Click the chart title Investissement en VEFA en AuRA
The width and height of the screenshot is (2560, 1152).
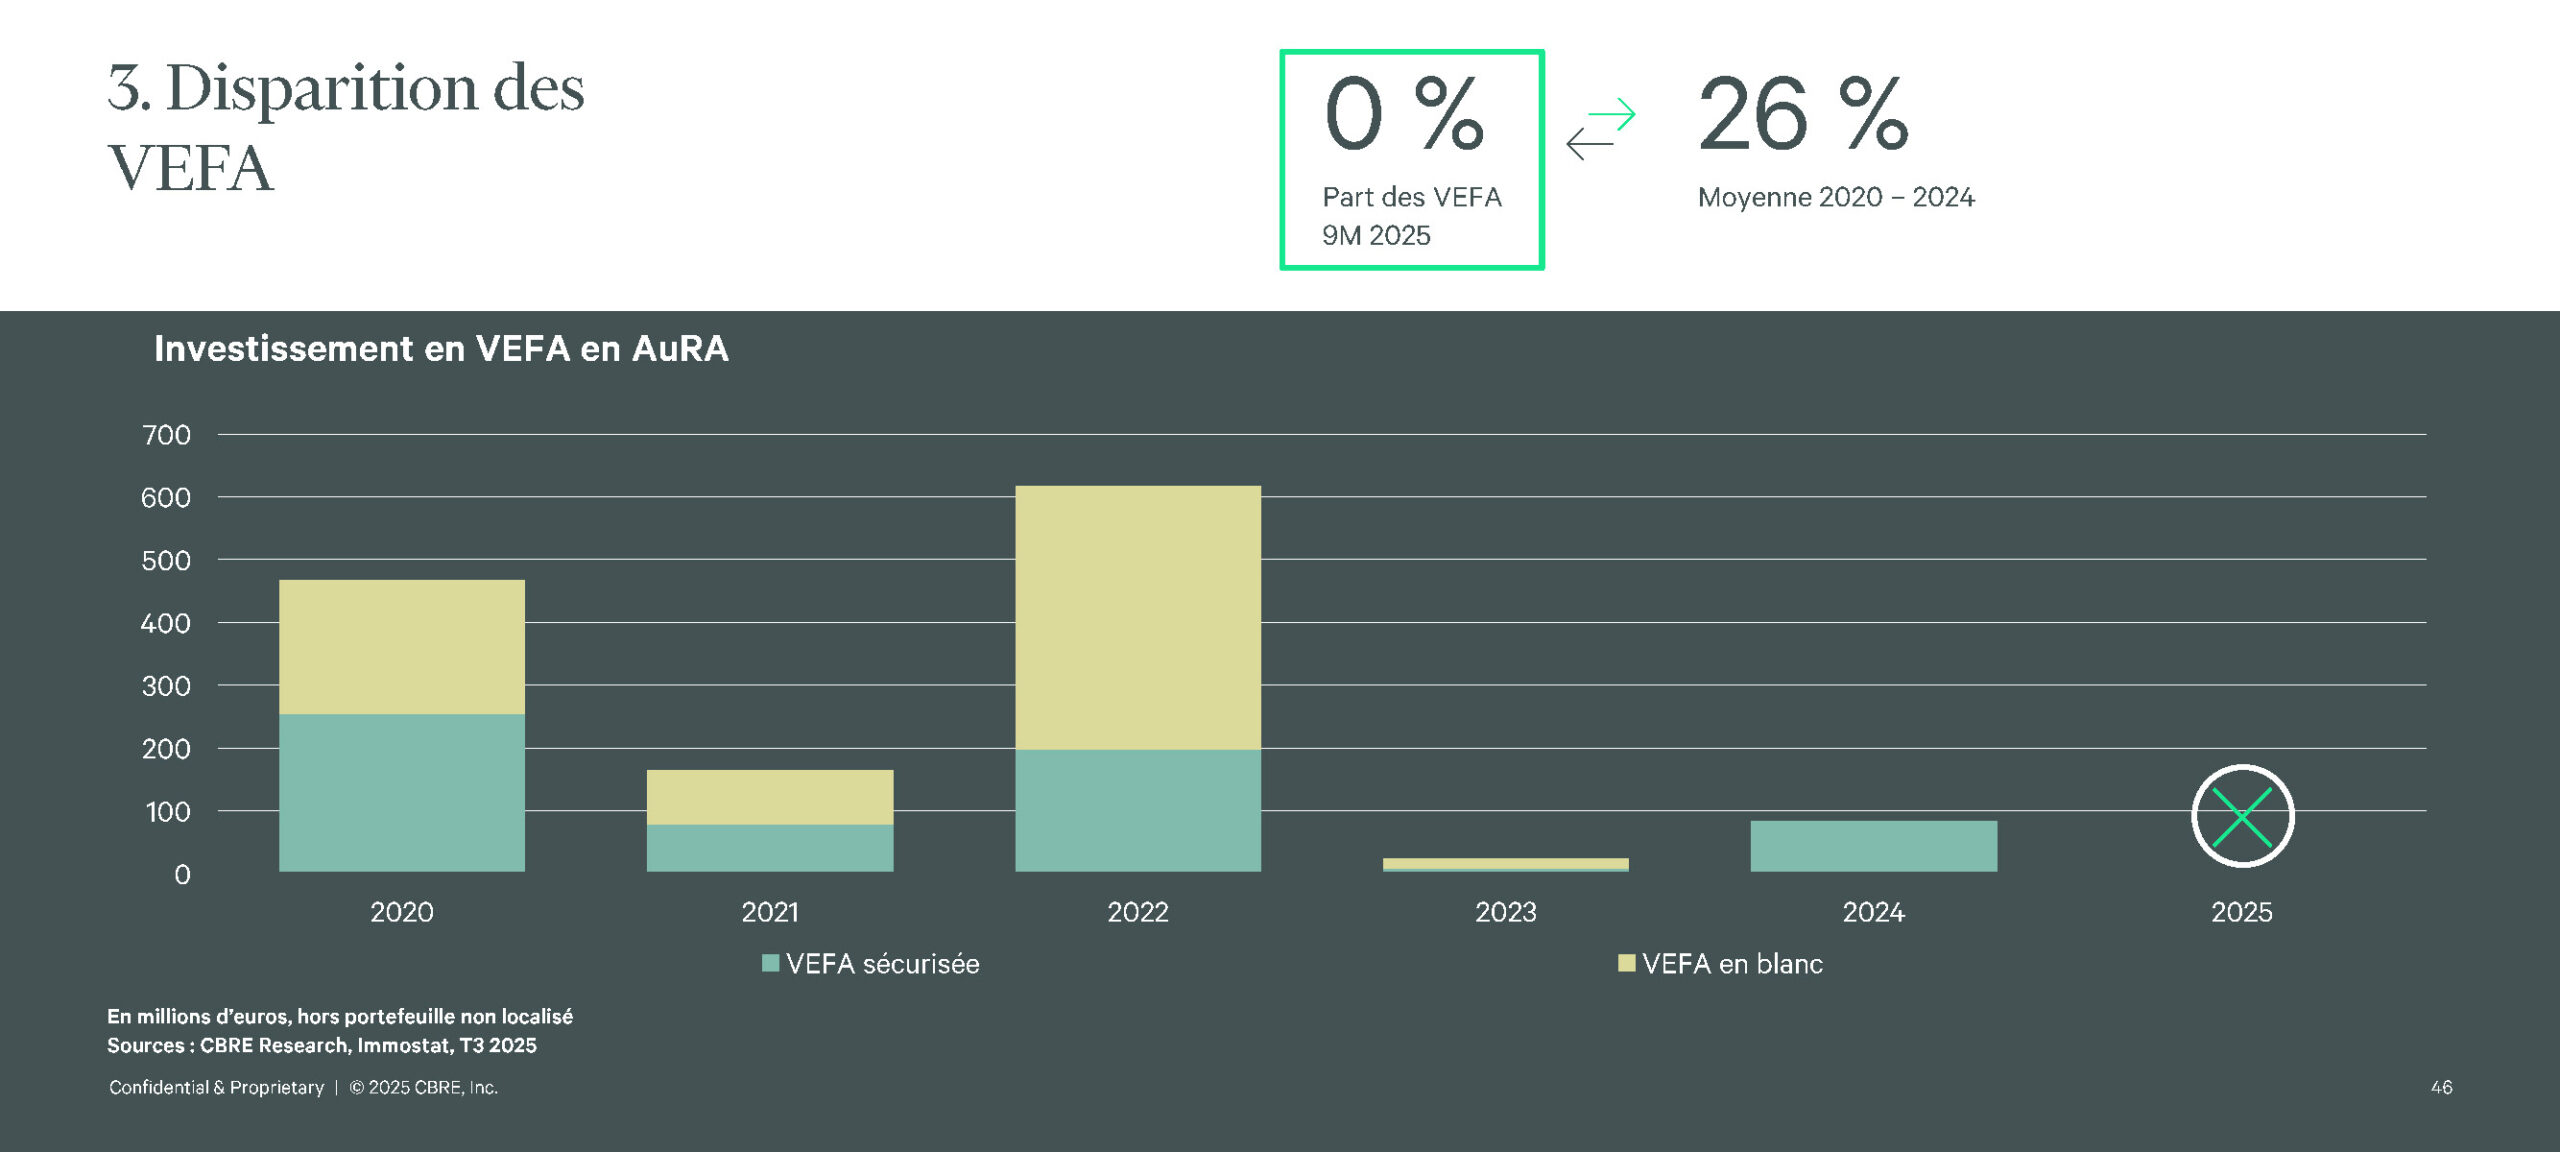441,348
